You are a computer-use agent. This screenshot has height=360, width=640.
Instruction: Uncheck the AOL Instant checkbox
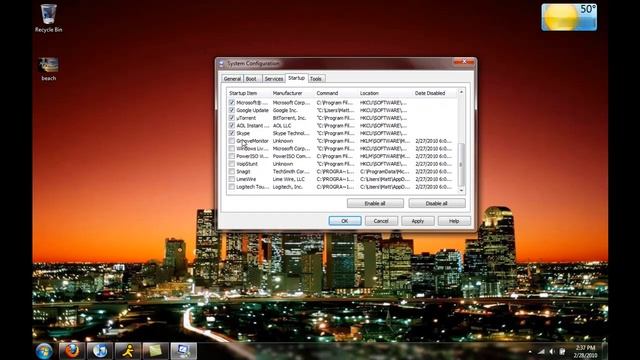coord(231,126)
